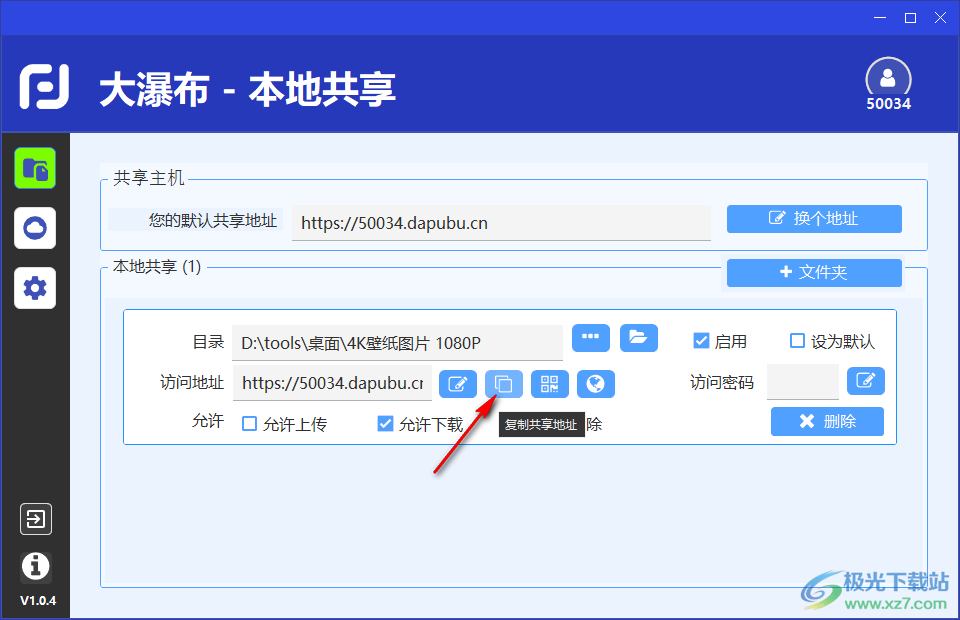Click the 删除 button

click(827, 421)
